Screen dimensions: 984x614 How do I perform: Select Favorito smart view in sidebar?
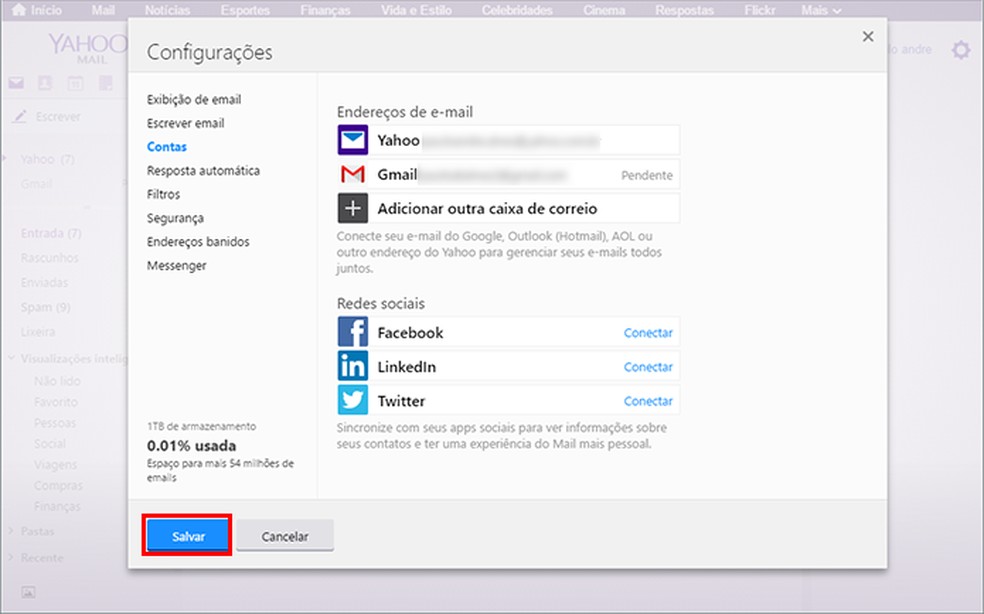pos(56,402)
